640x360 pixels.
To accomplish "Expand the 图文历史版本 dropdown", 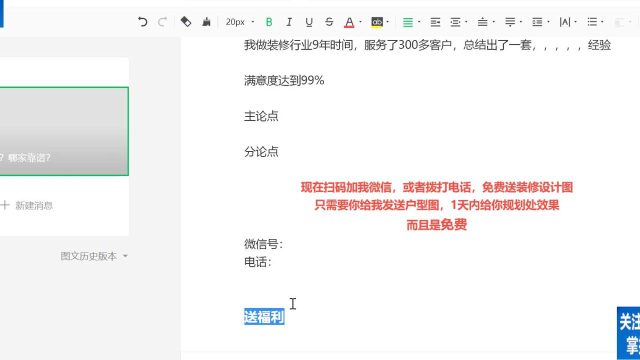I will 94,256.
